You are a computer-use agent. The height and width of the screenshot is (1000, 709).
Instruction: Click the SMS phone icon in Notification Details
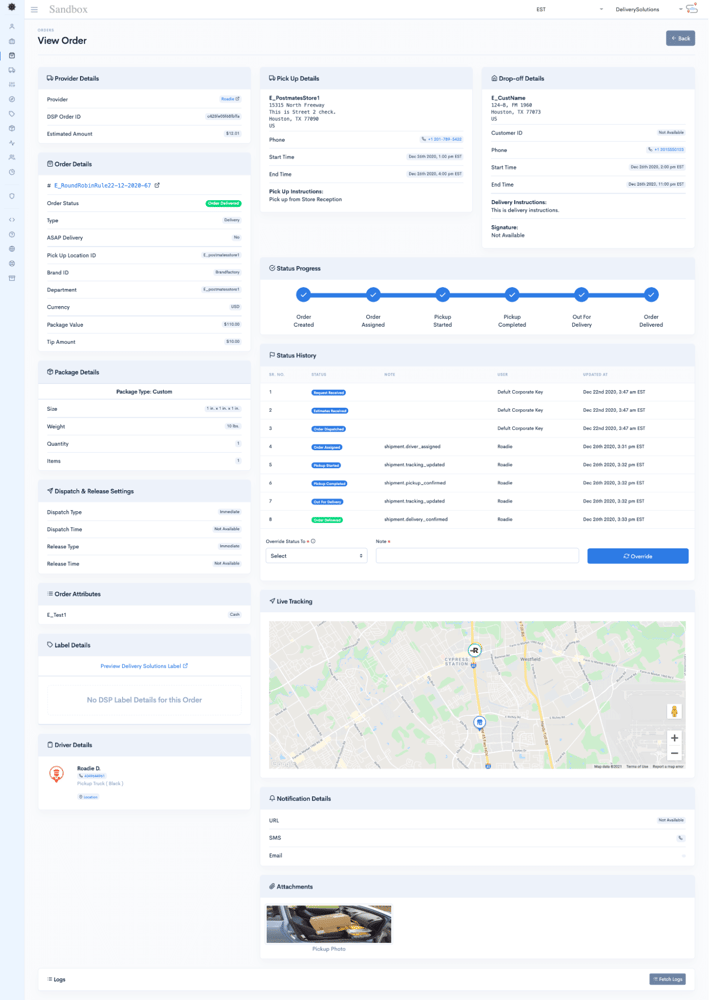point(680,838)
